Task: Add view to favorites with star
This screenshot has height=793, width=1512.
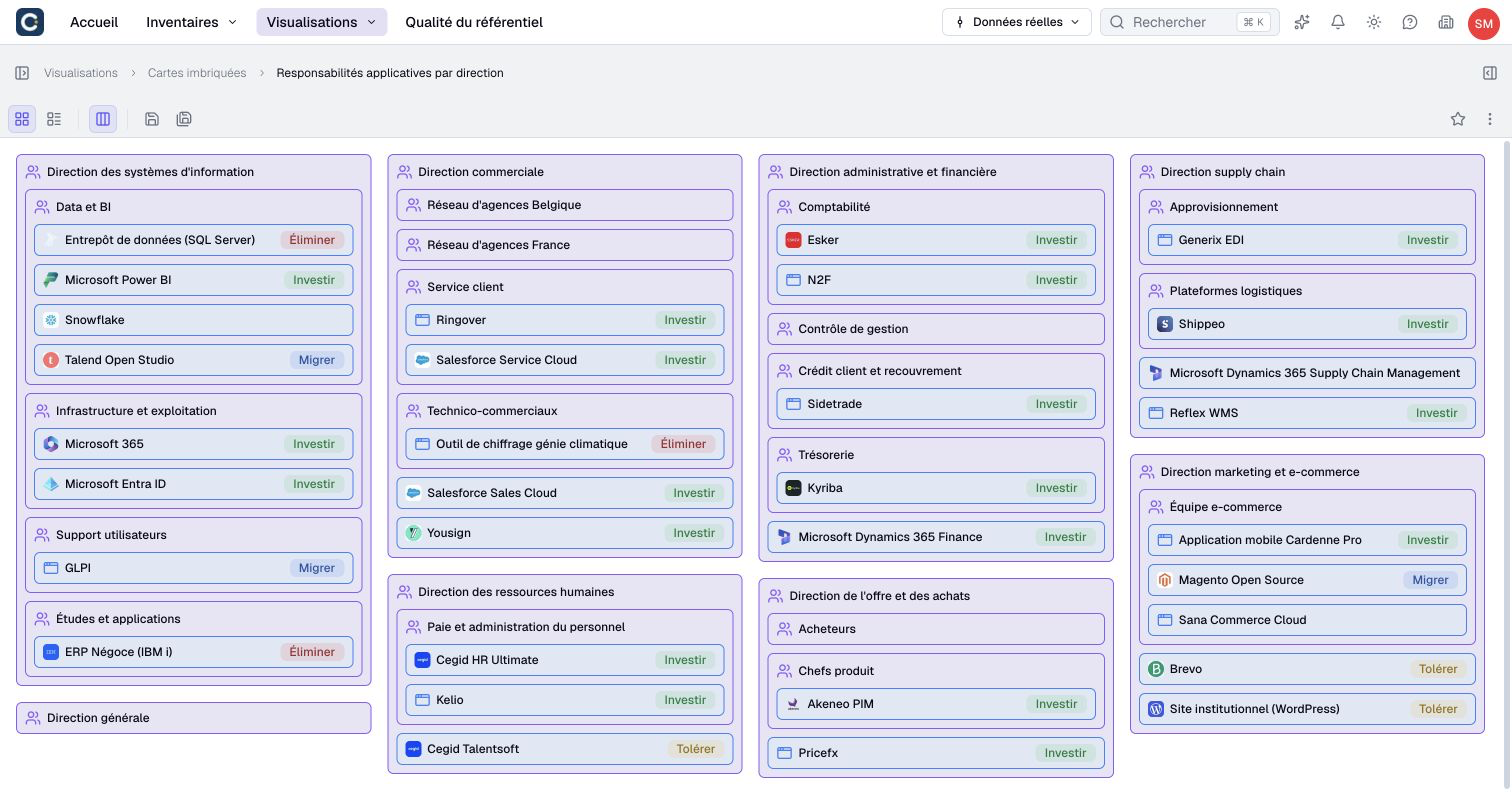Action: click(1458, 119)
